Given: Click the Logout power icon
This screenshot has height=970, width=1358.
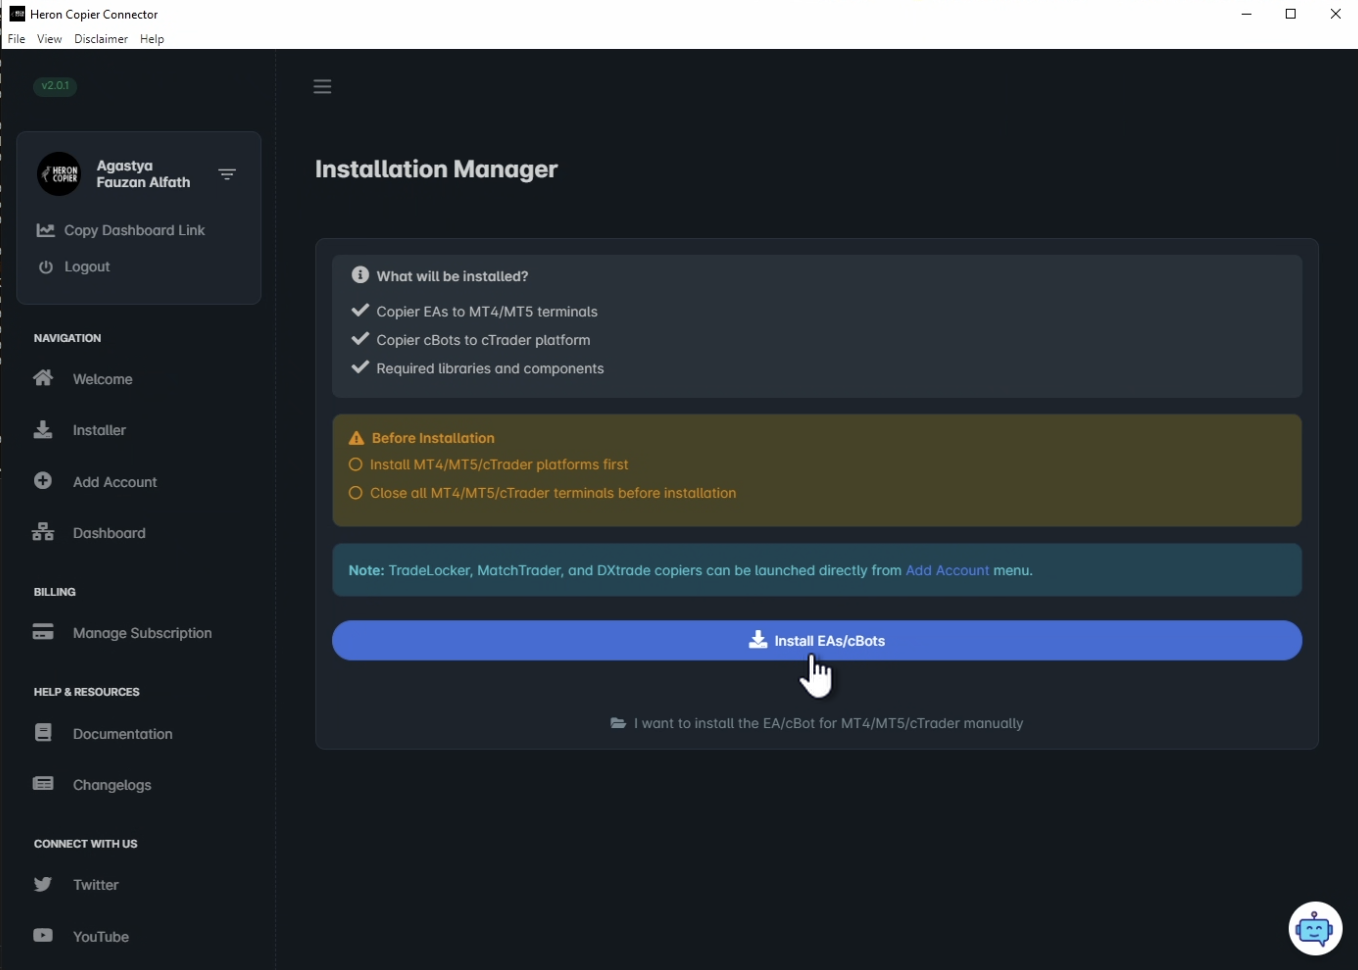Looking at the screenshot, I should (x=46, y=266).
